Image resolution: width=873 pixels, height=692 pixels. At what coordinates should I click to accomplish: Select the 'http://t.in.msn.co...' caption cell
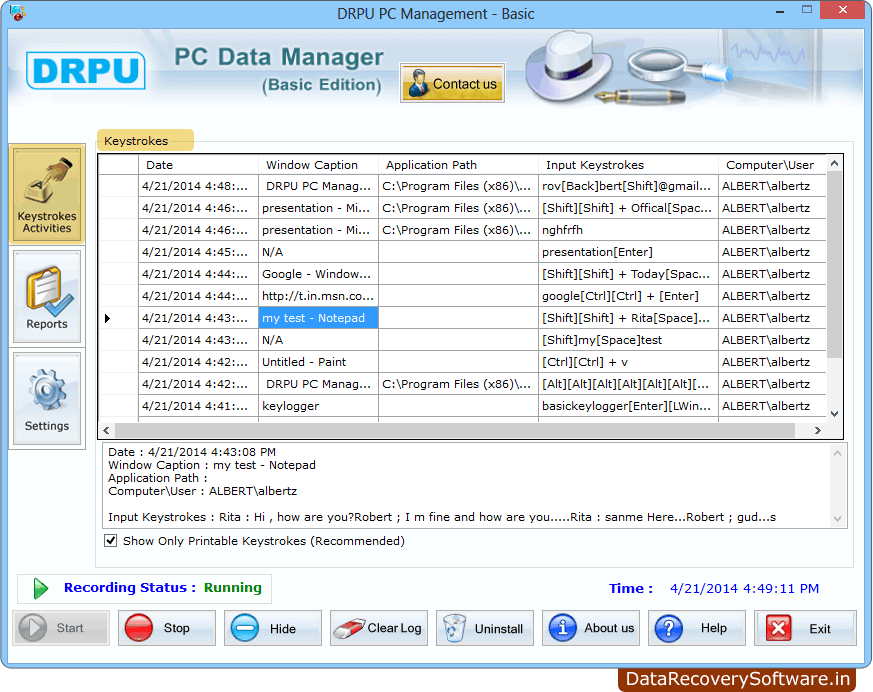pyautogui.click(x=318, y=296)
